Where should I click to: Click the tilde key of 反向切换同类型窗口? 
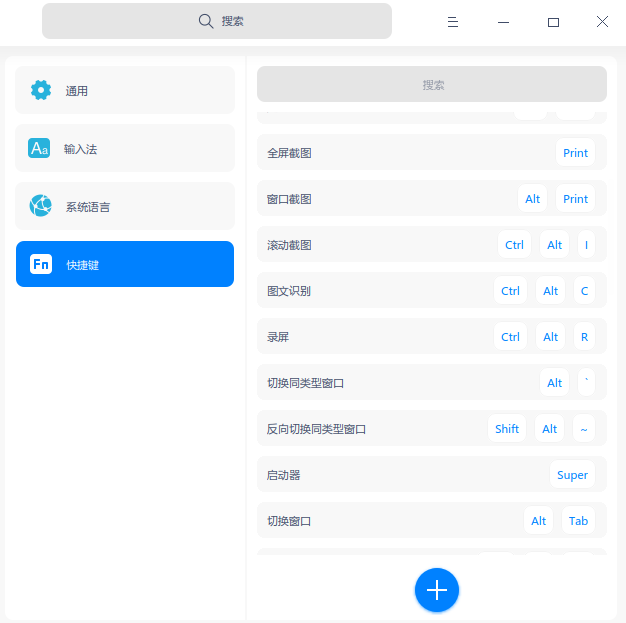[584, 429]
